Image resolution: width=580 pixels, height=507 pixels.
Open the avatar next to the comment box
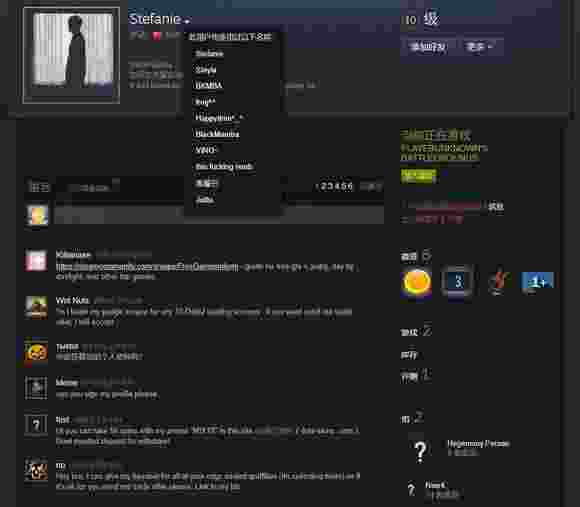point(37,215)
